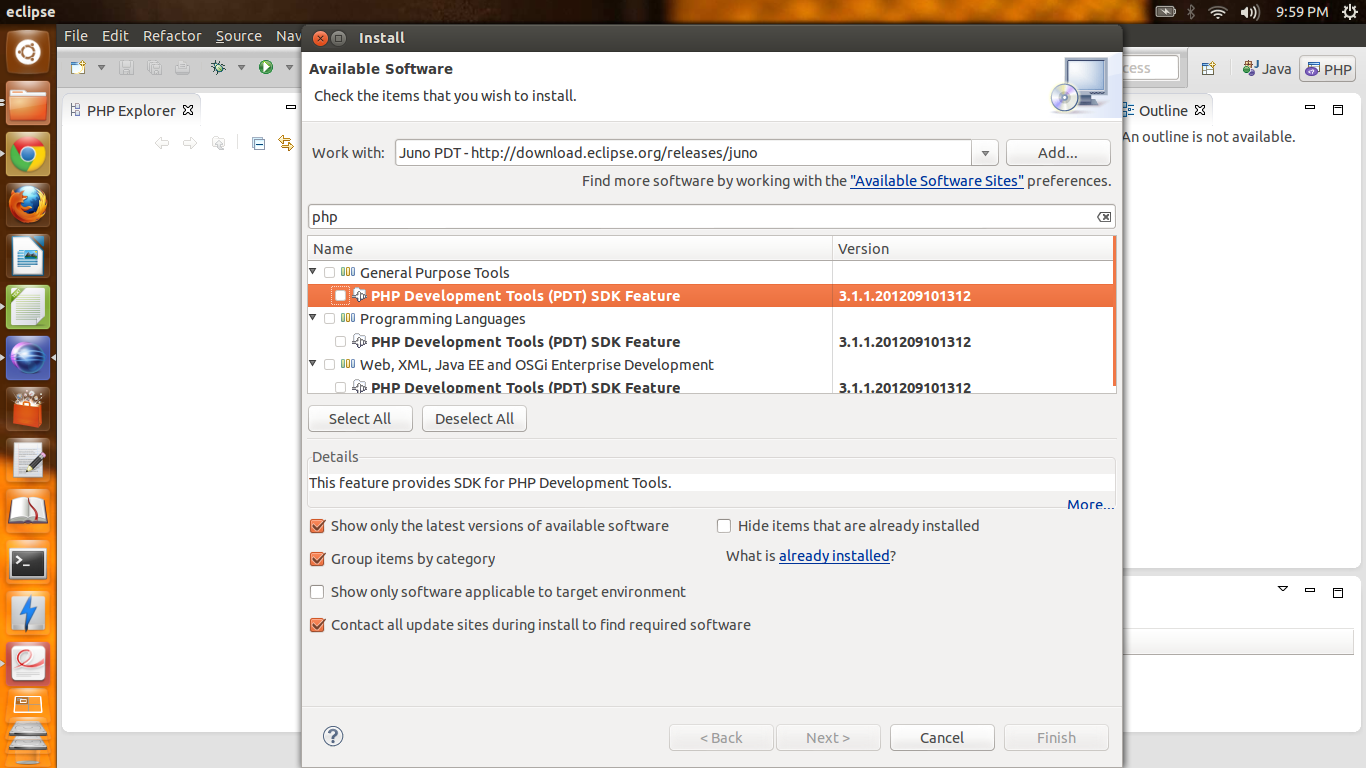1366x768 pixels.
Task: Open the Available Software Sites link
Action: (x=937, y=181)
